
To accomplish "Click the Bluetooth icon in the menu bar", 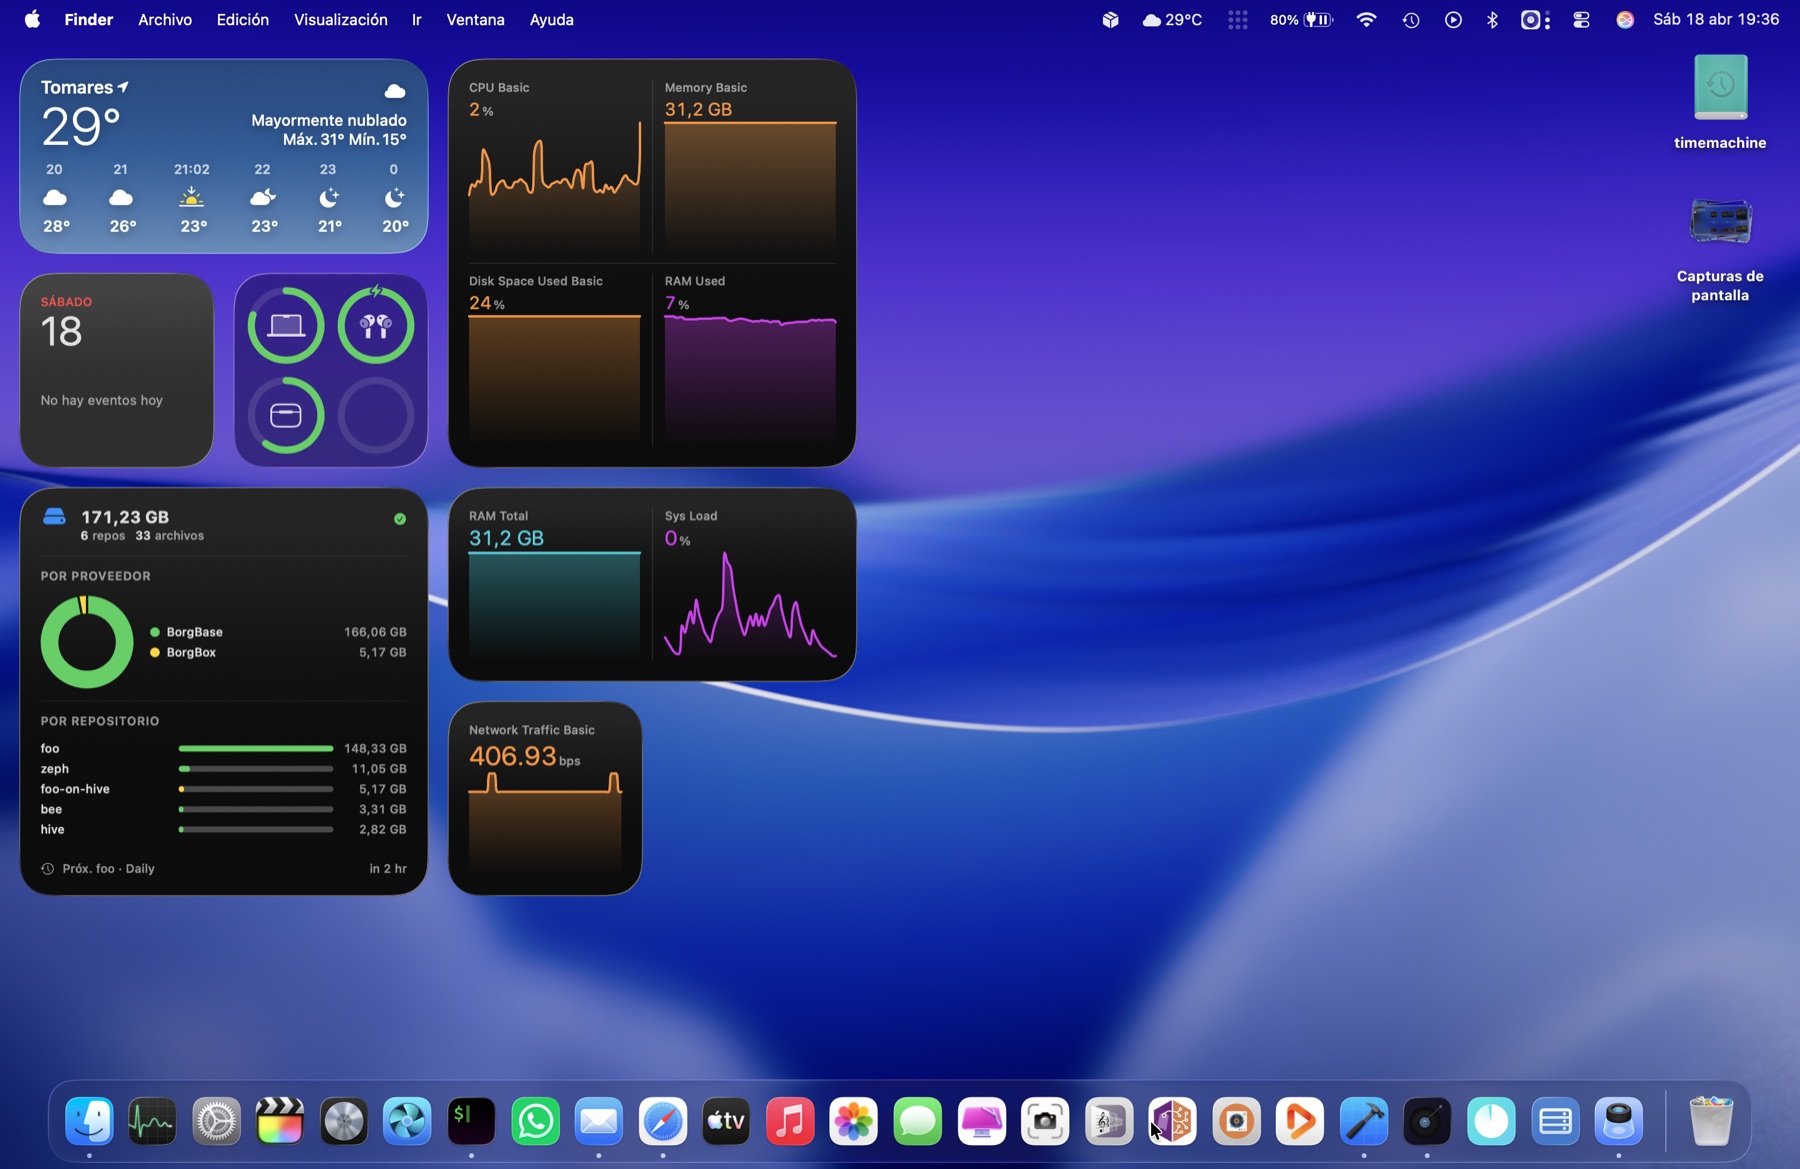I will pos(1493,19).
